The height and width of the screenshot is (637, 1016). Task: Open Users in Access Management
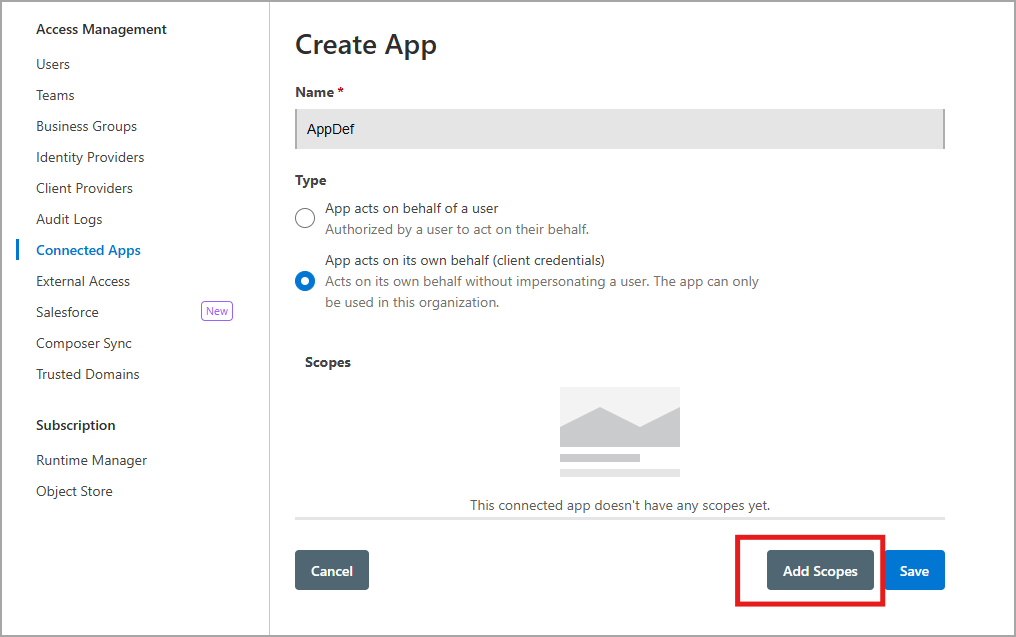[x=53, y=64]
